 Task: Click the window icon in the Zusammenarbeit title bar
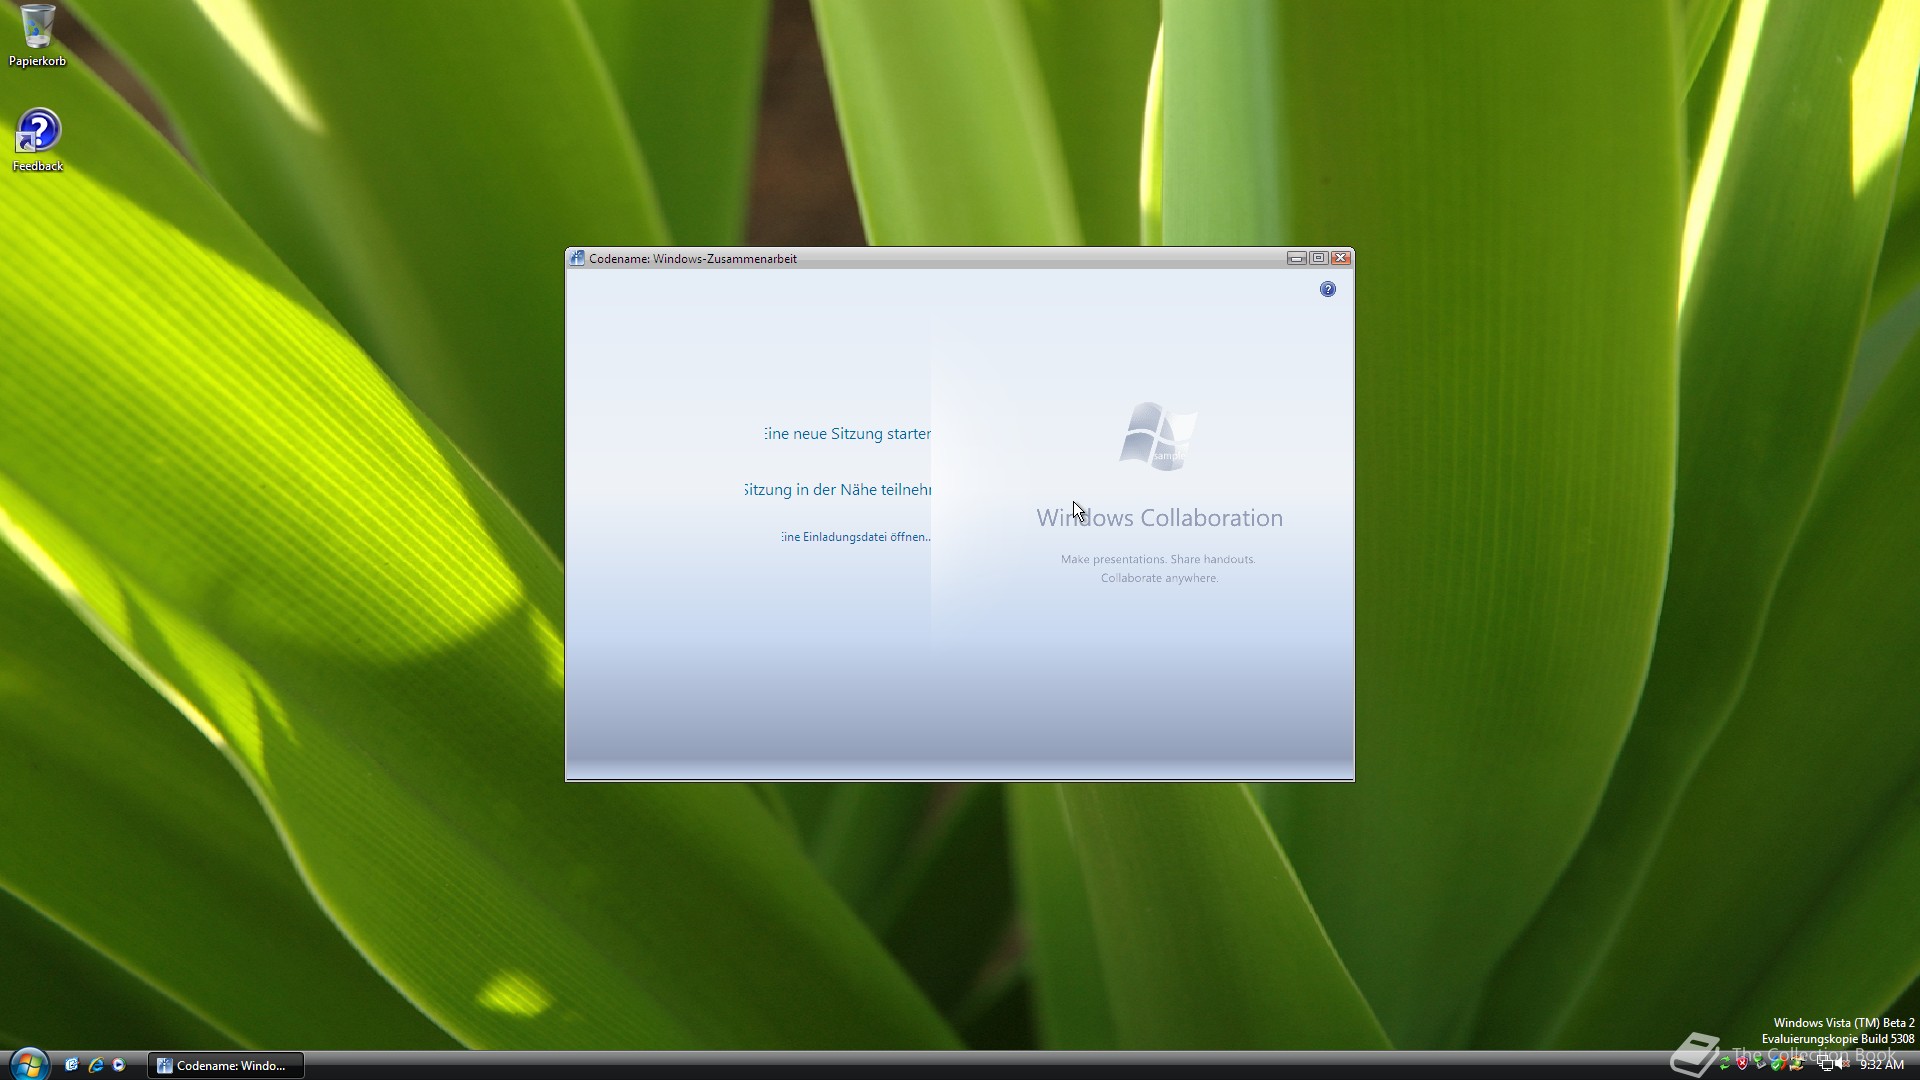(577, 258)
